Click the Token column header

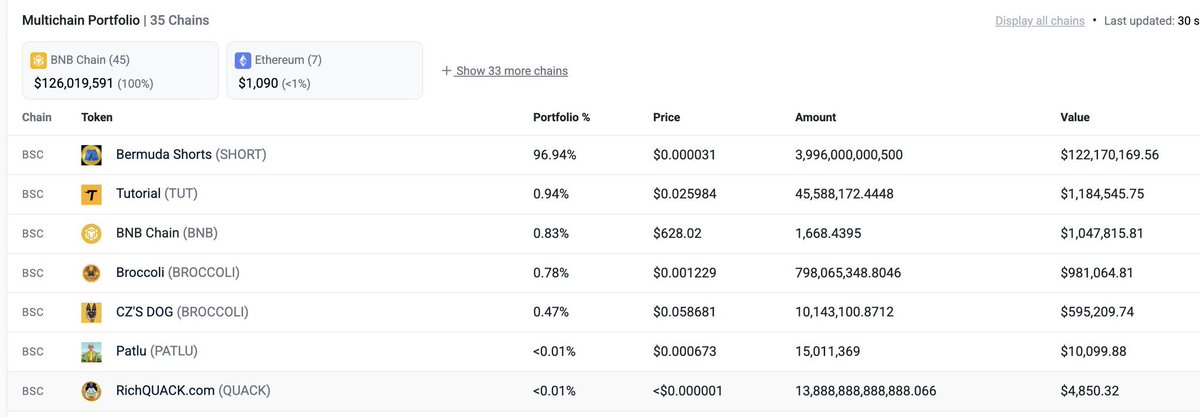coord(97,117)
